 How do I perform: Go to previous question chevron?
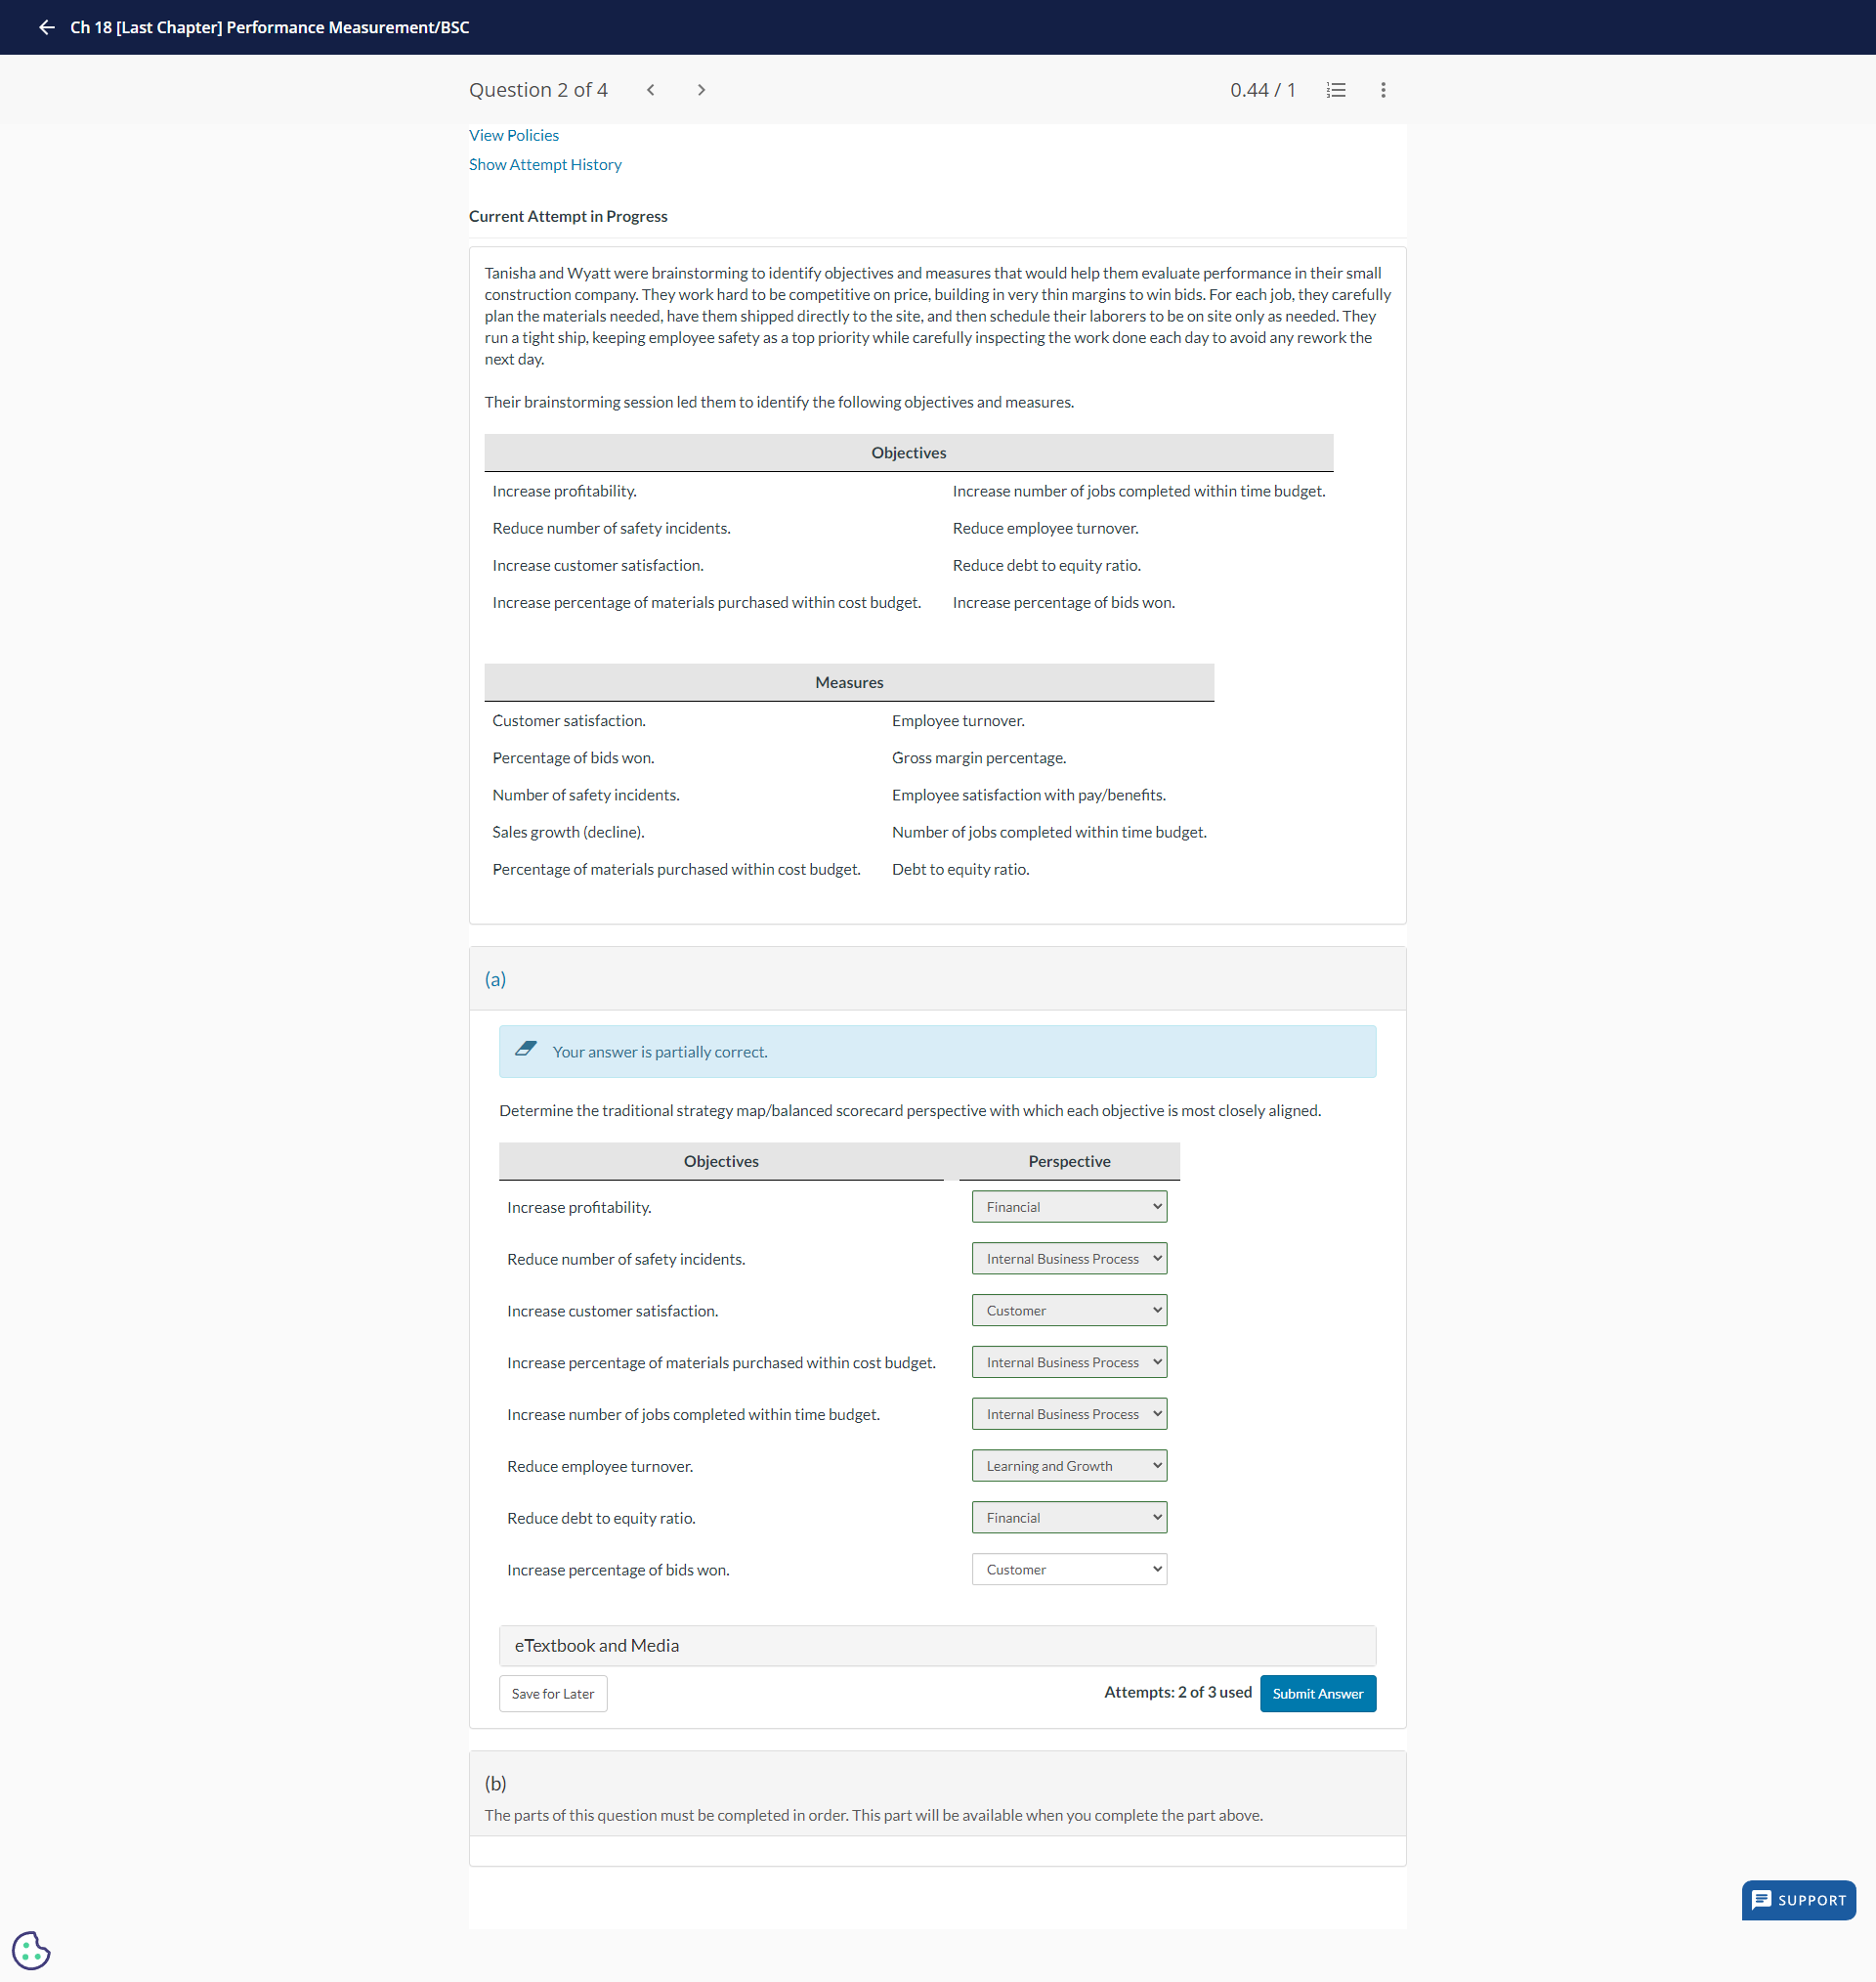pyautogui.click(x=651, y=90)
